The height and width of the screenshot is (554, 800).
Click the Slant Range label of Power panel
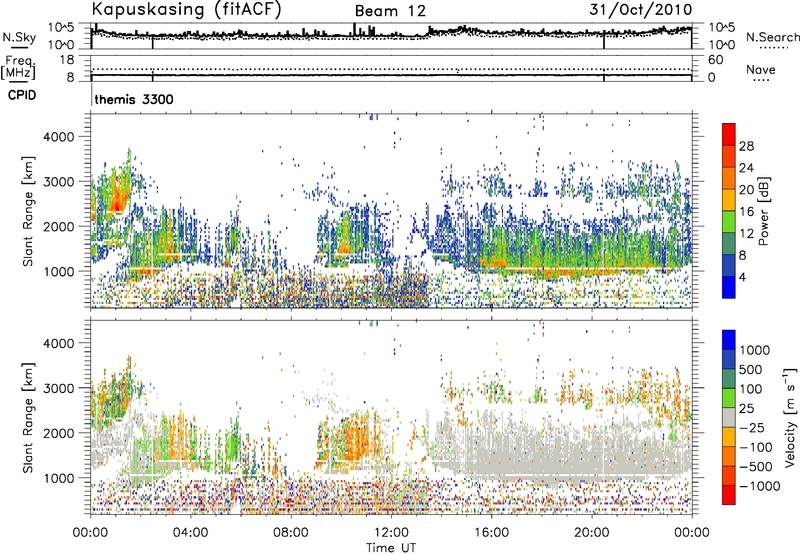click(x=28, y=211)
